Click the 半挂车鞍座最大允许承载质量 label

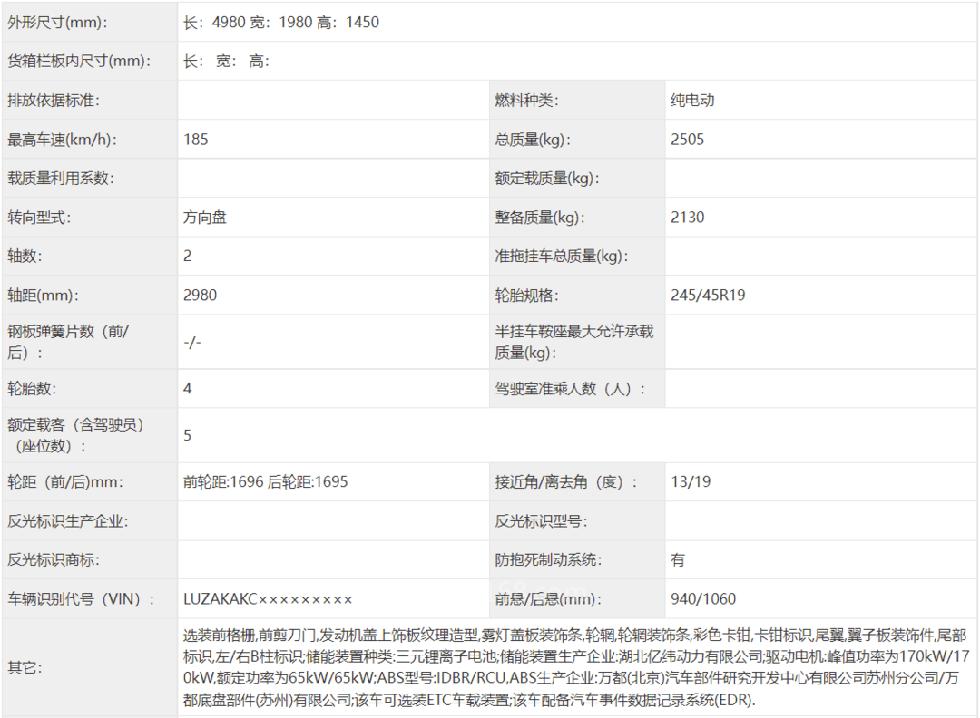[573, 341]
